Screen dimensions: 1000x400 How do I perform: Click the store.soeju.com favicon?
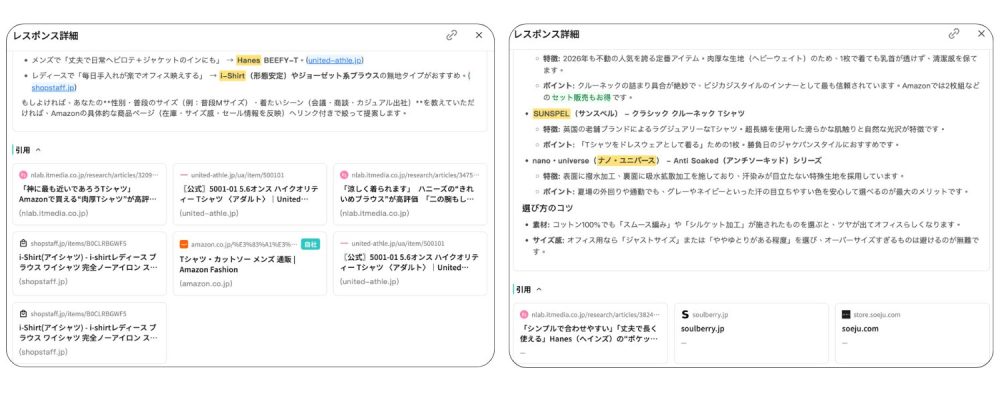pos(846,315)
